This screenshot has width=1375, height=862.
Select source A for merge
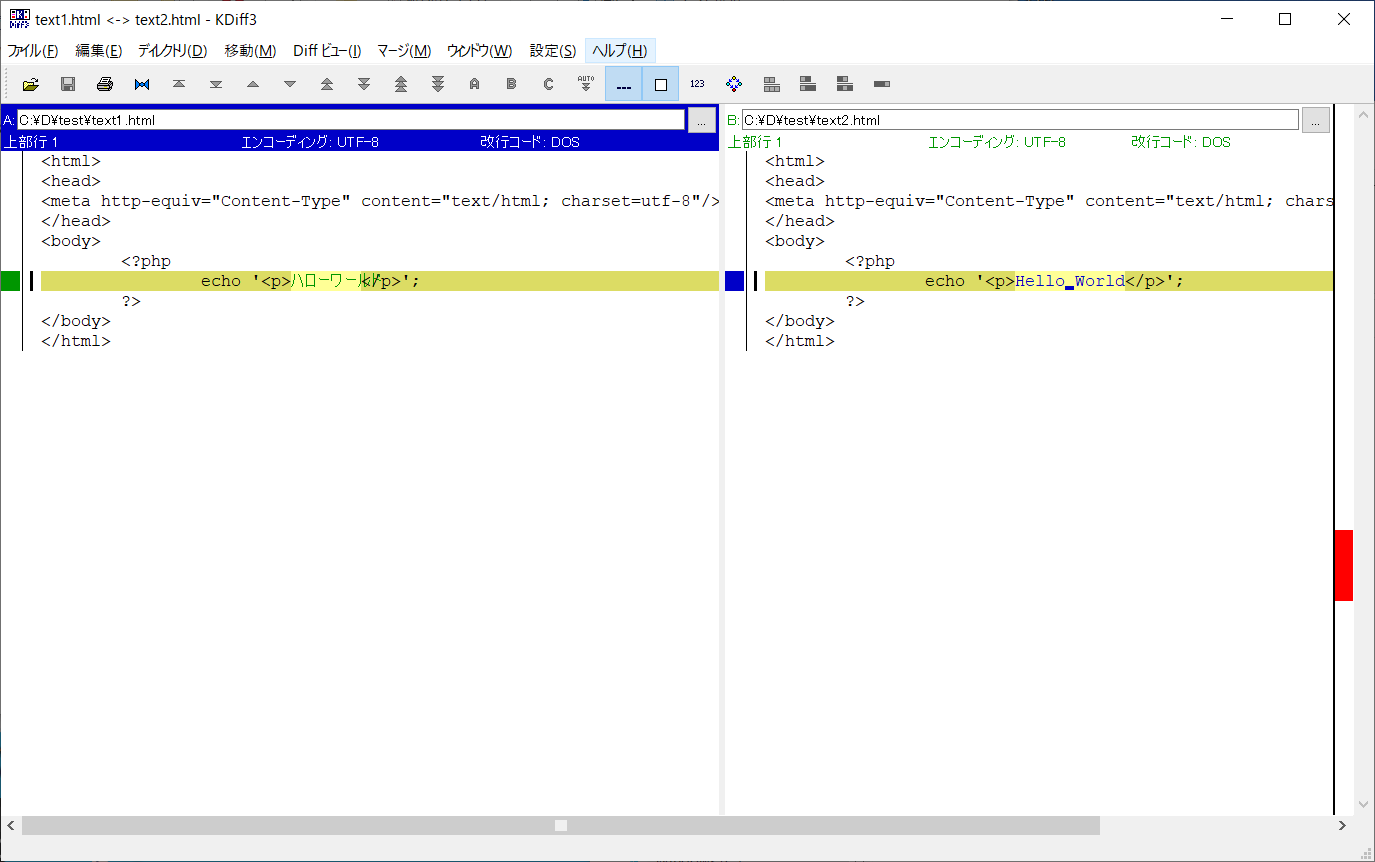click(474, 84)
